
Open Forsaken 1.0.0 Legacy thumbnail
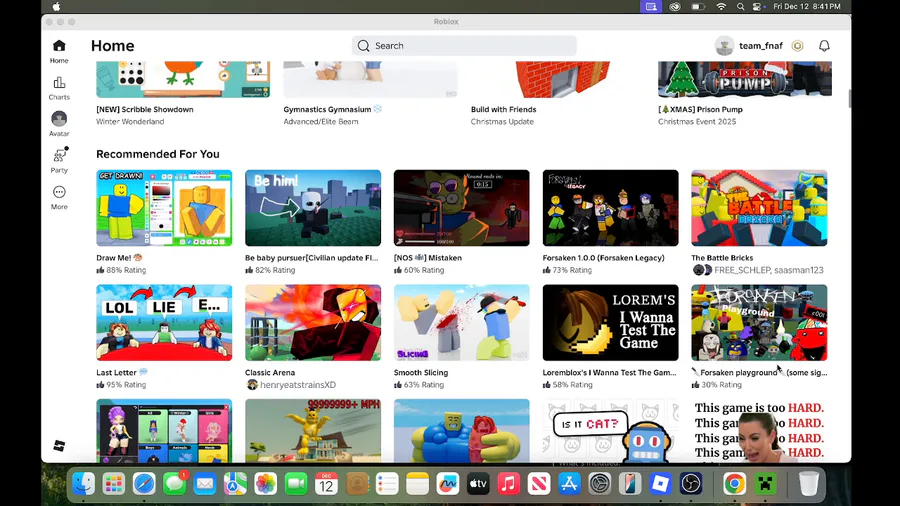[610, 208]
